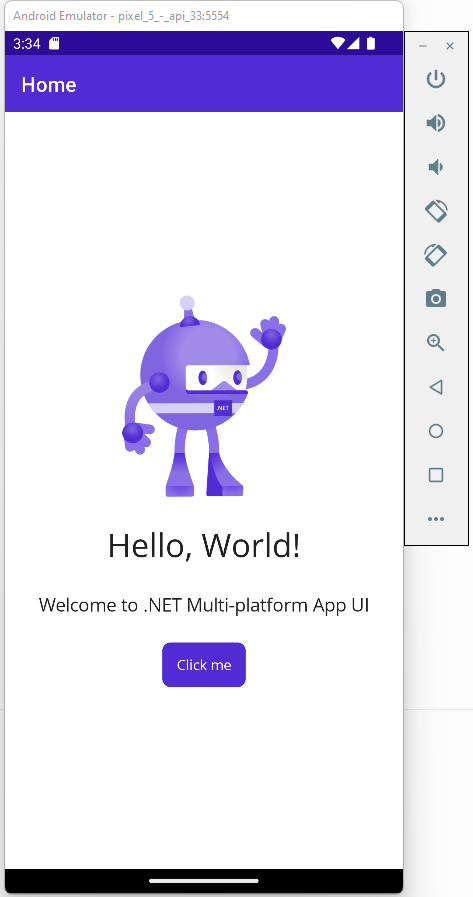Tap the Wi-Fi signal status icon
The image size is (473, 897).
pyautogui.click(x=338, y=43)
